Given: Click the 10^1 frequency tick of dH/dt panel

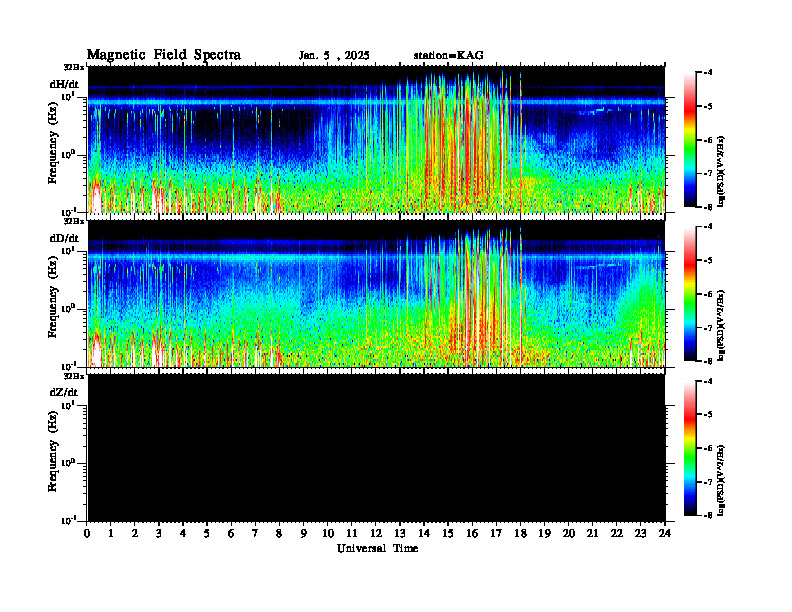Looking at the screenshot, I should point(68,95).
